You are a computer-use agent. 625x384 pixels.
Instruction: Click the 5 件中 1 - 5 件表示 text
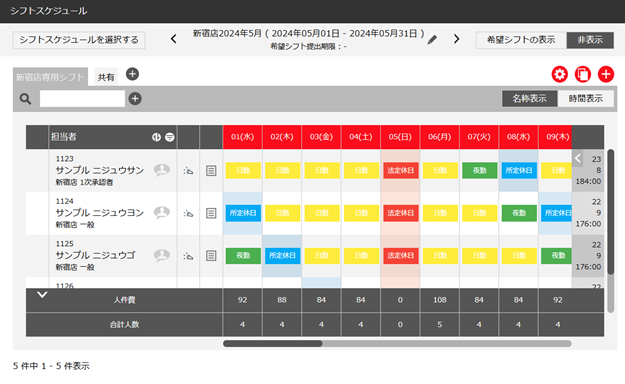click(x=51, y=366)
